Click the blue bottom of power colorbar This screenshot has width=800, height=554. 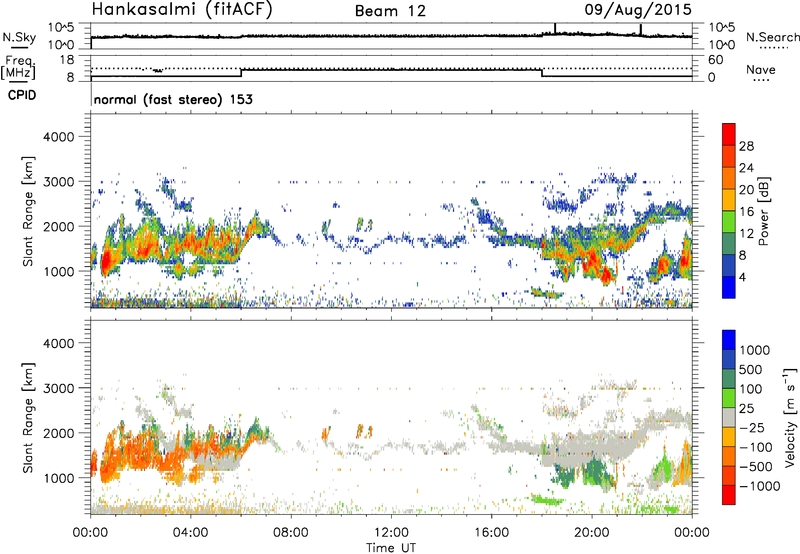pyautogui.click(x=729, y=287)
